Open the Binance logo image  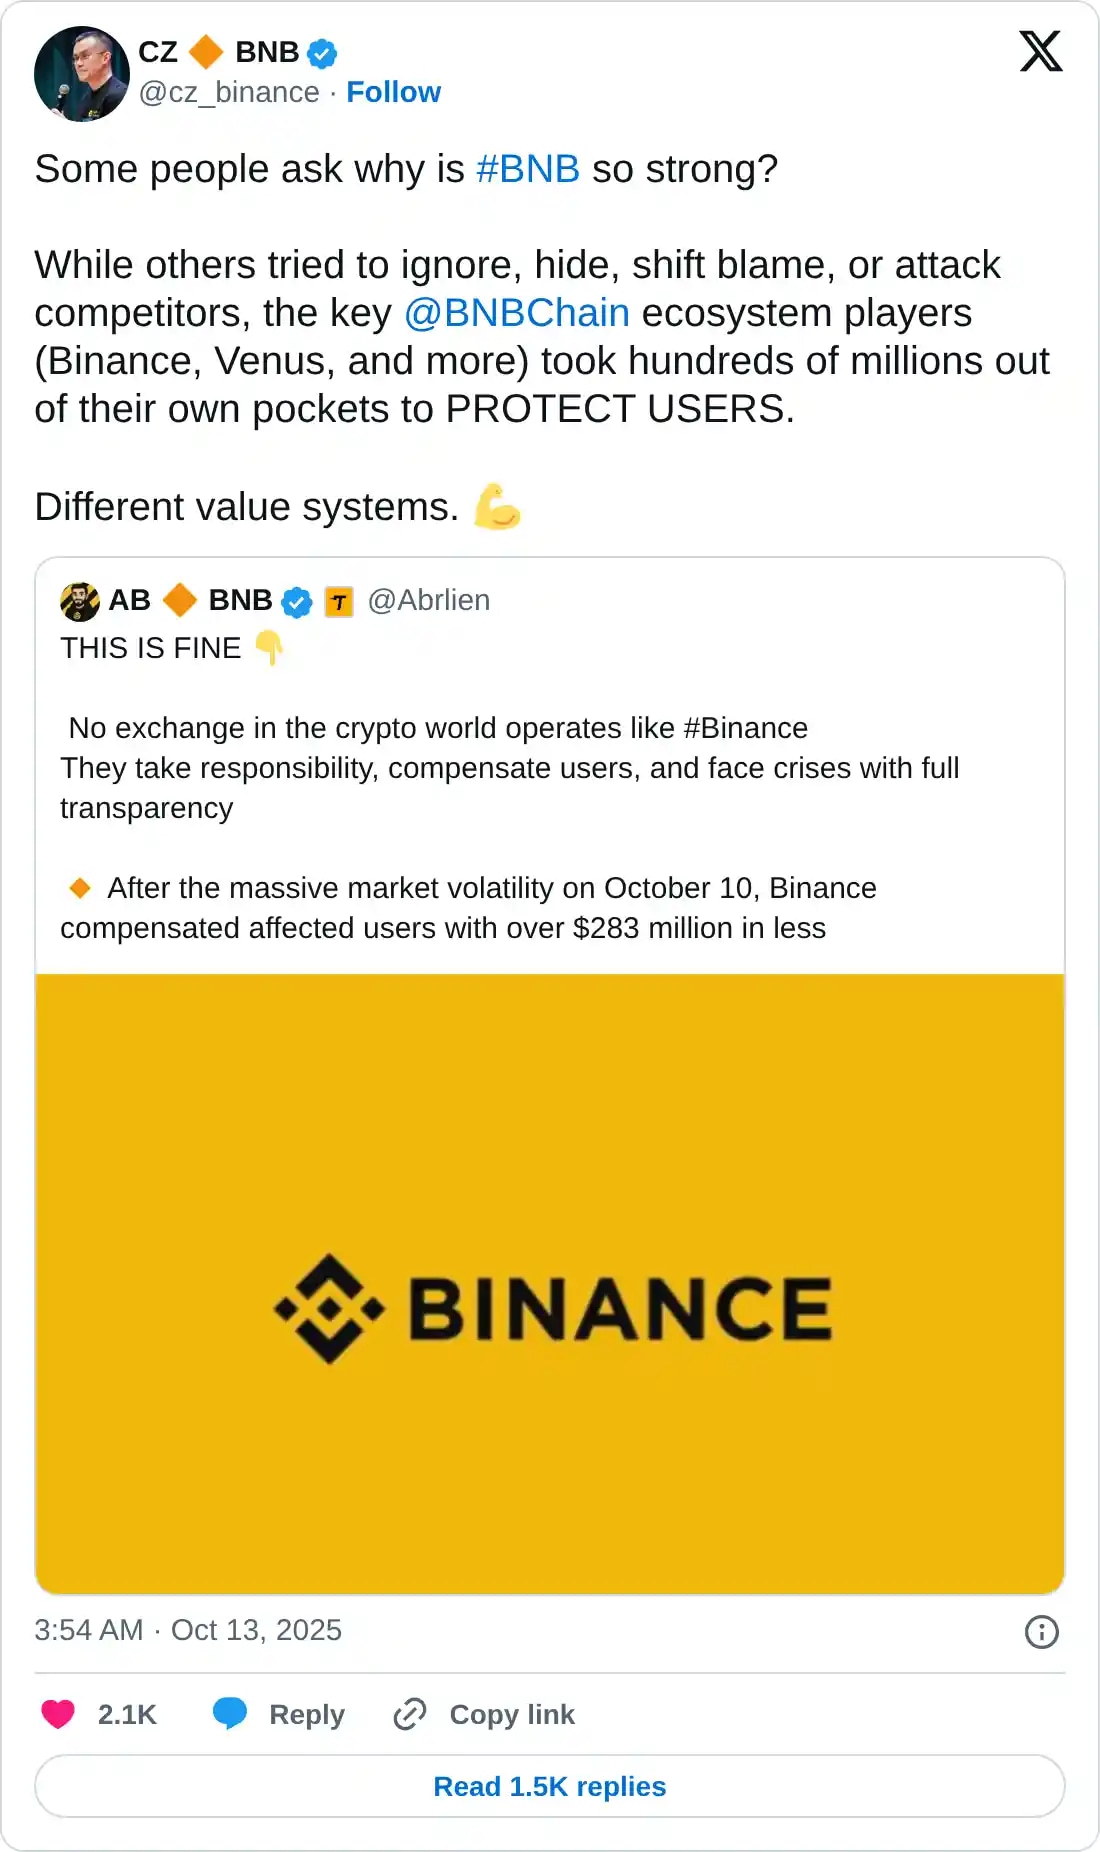[550, 1283]
